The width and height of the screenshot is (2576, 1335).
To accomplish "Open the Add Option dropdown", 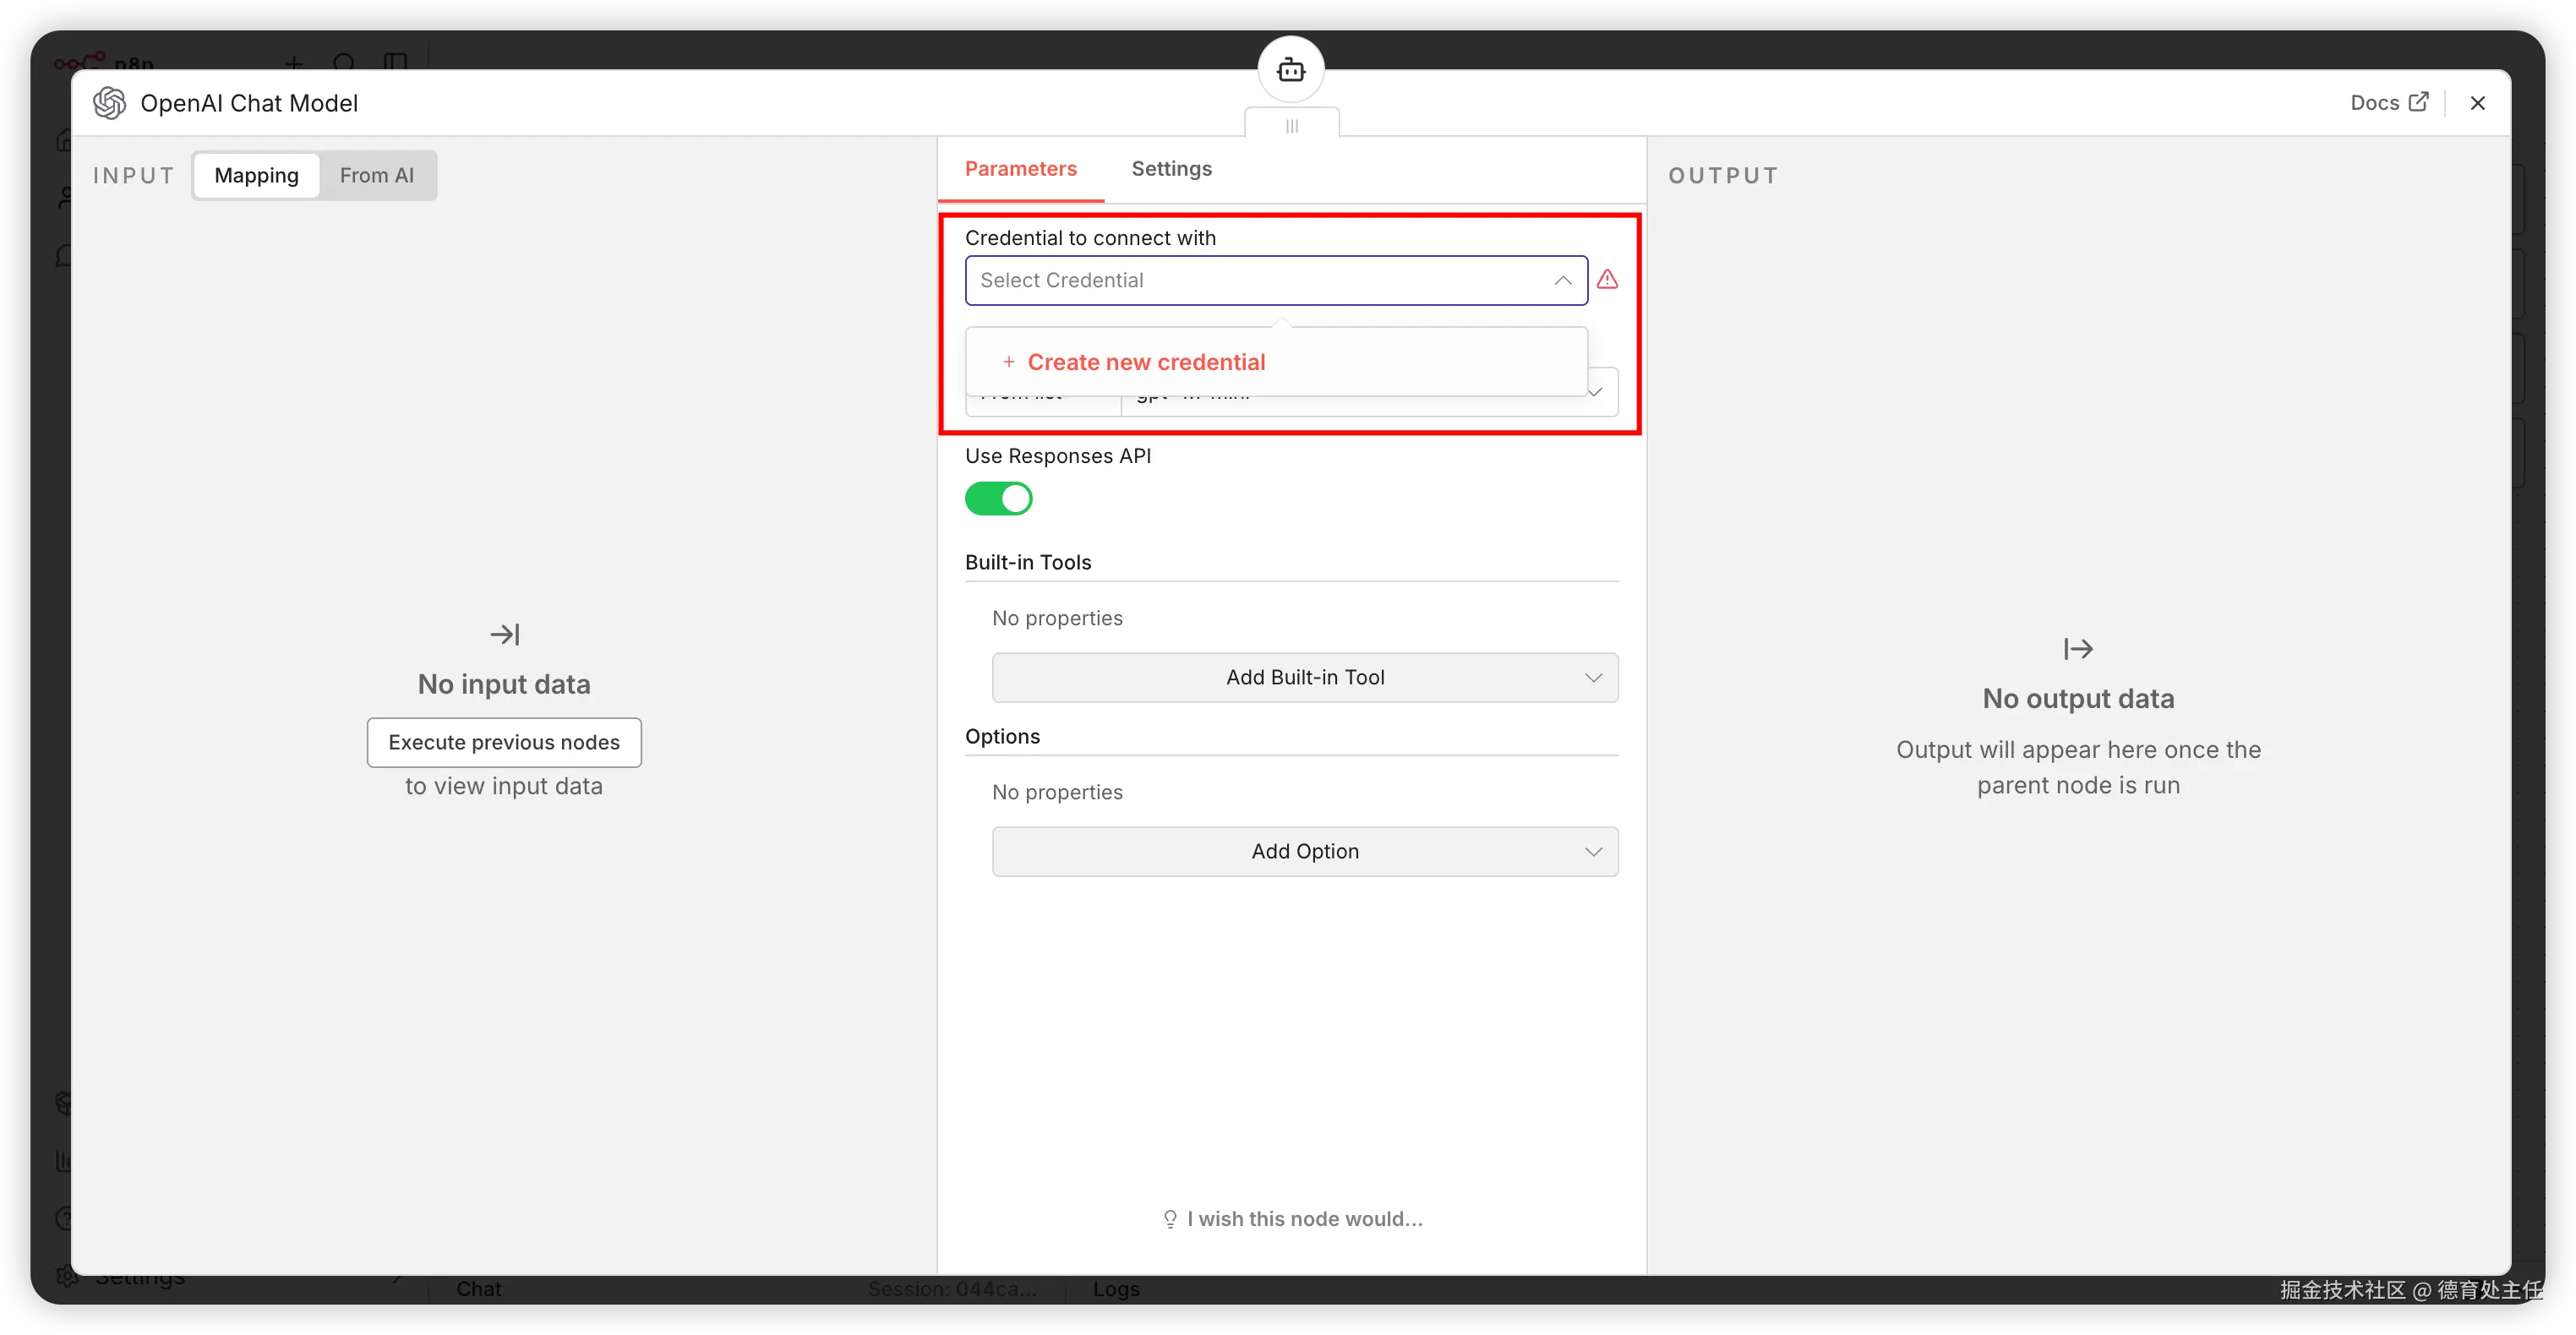I will click(1305, 852).
